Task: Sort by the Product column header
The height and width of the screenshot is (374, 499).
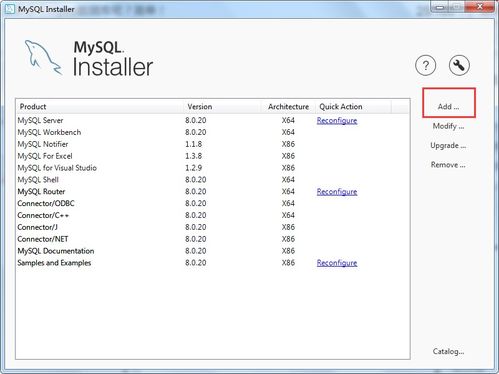Action: tap(99, 107)
